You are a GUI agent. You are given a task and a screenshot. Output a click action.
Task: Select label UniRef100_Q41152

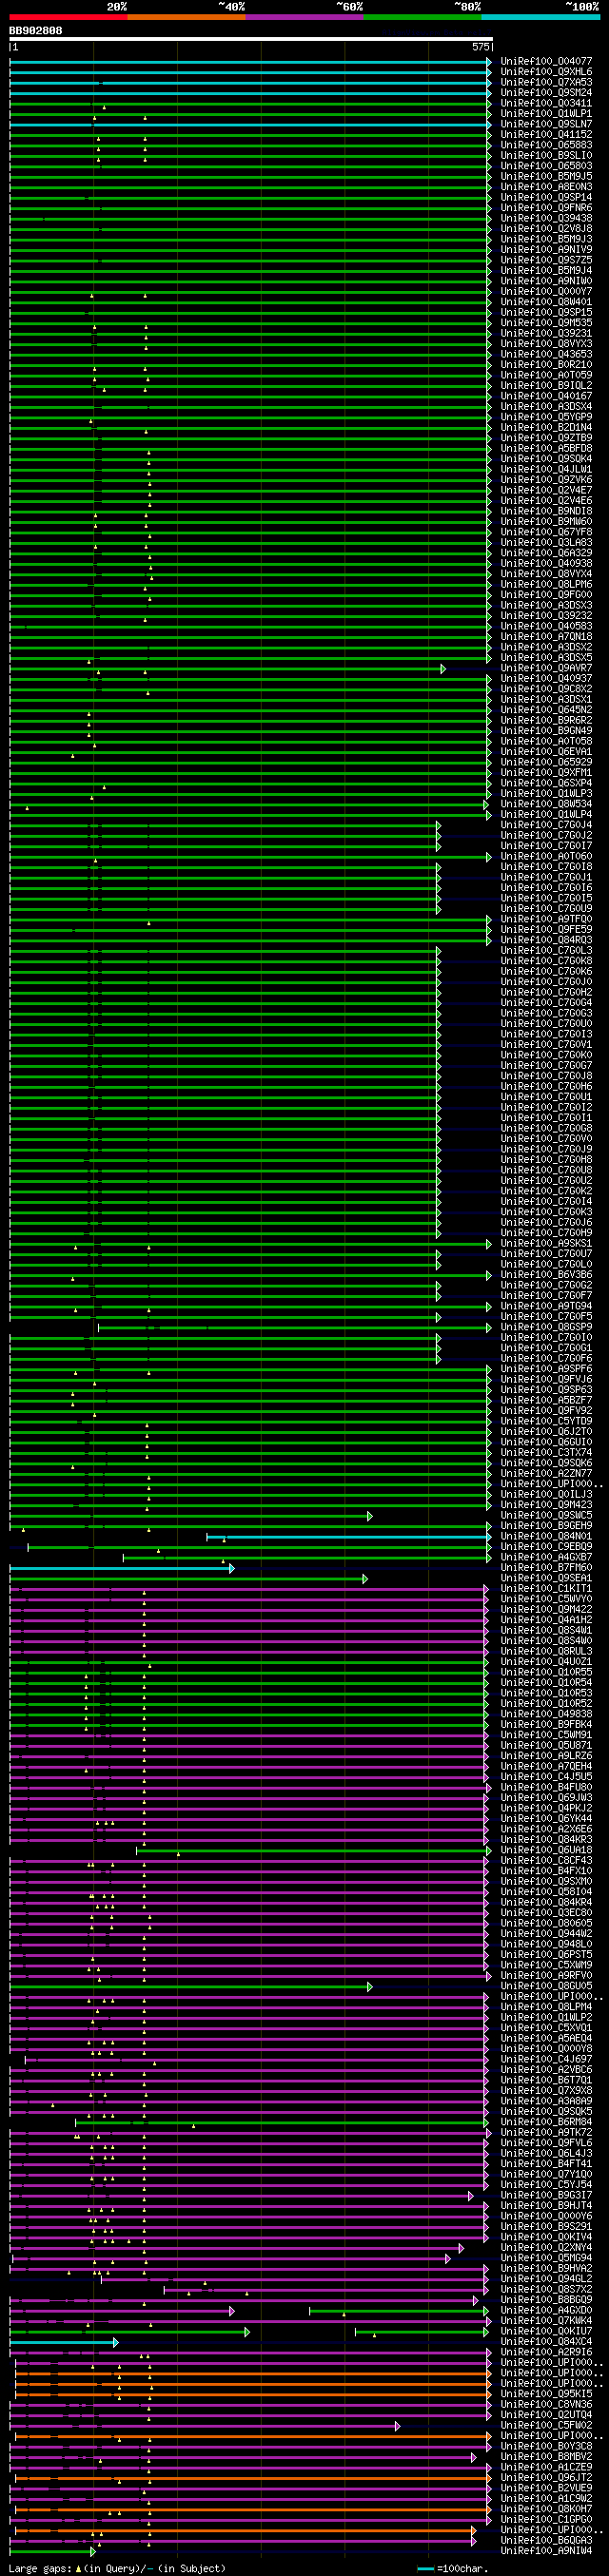tap(546, 135)
